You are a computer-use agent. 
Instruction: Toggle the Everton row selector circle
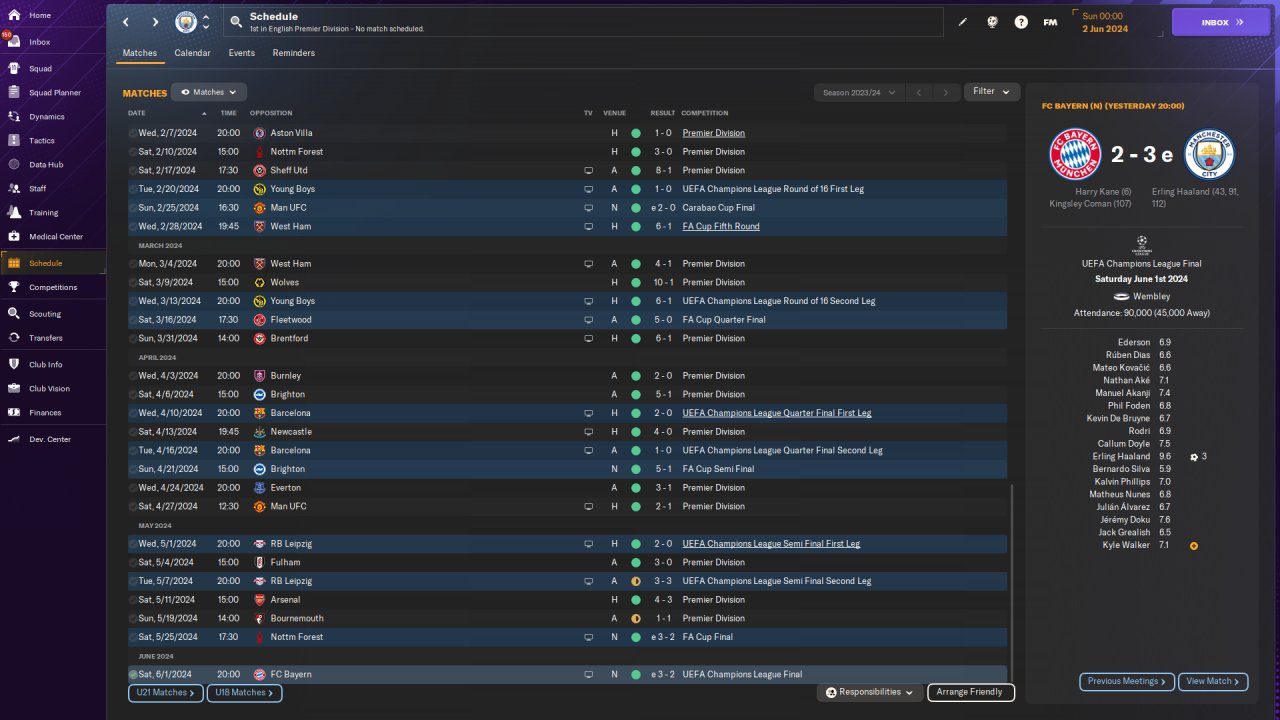coord(133,488)
